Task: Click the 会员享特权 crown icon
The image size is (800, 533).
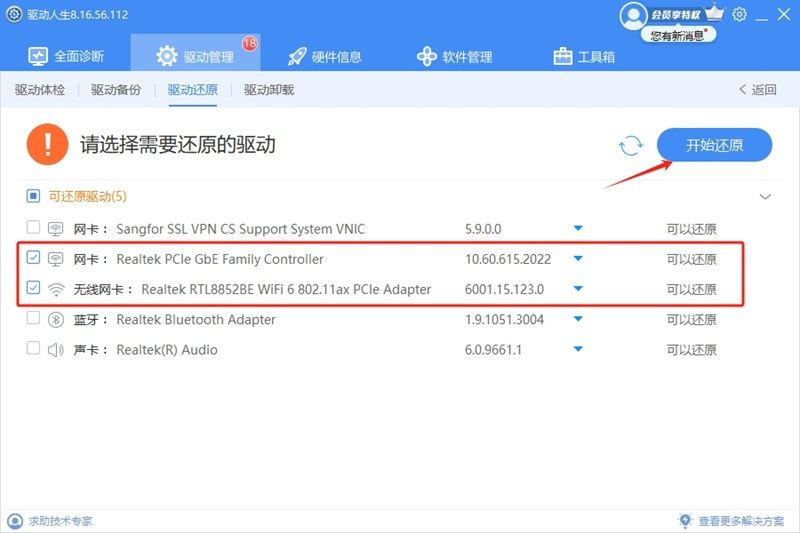Action: pyautogui.click(x=715, y=12)
